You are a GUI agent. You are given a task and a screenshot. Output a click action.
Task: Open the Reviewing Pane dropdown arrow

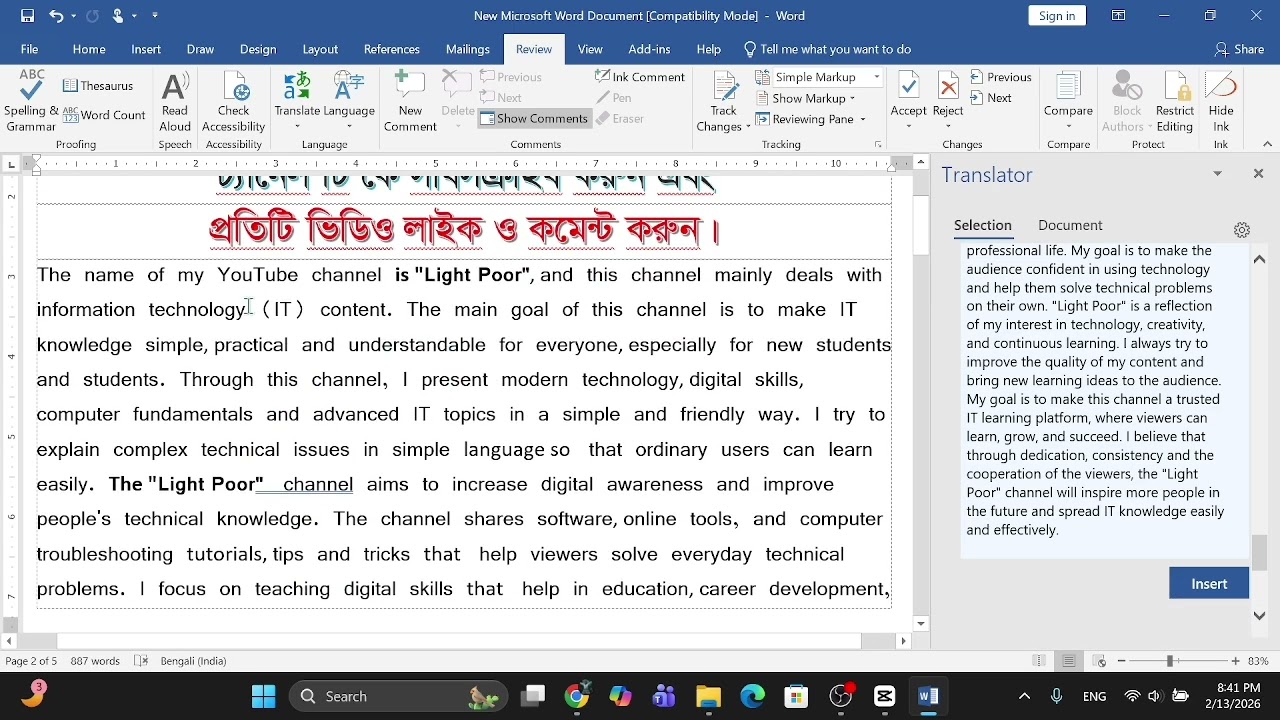pyautogui.click(x=862, y=120)
